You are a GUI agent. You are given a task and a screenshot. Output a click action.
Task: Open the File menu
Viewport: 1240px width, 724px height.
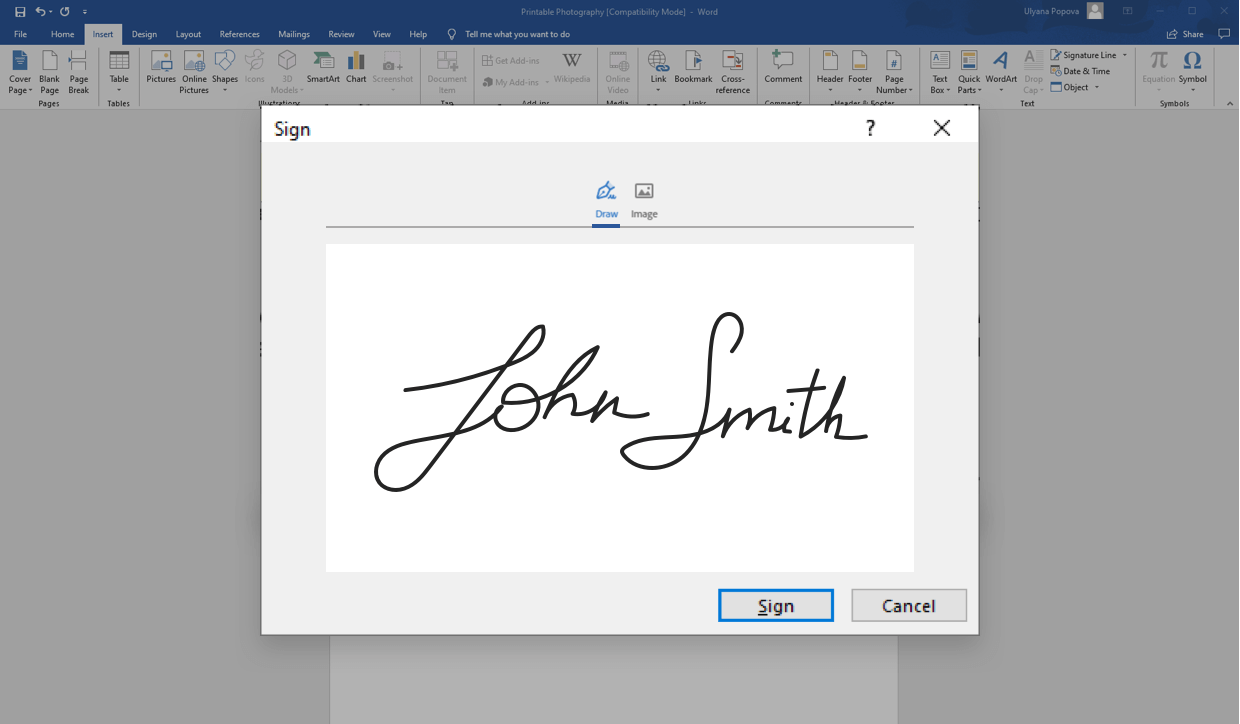tap(20, 34)
